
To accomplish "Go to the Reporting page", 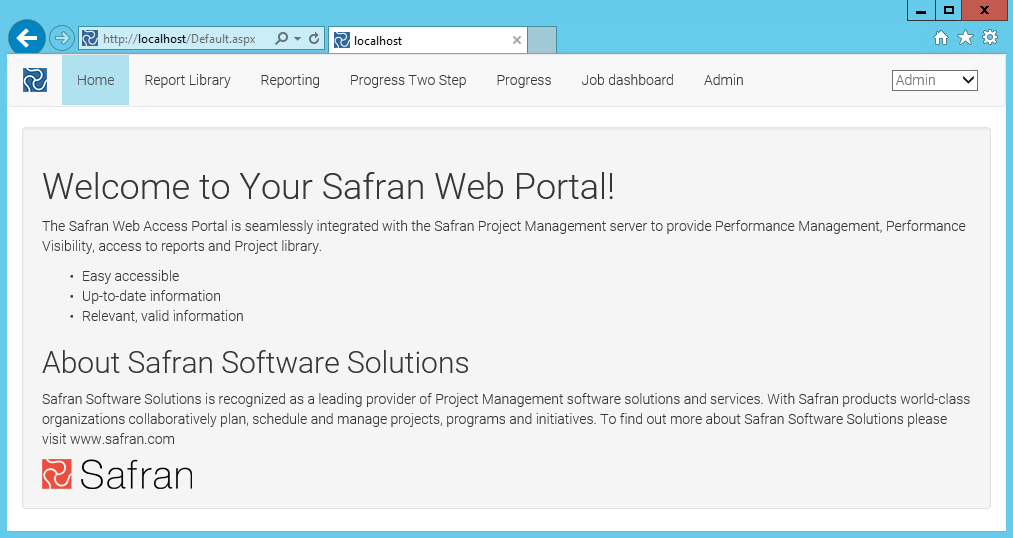I will click(x=290, y=80).
